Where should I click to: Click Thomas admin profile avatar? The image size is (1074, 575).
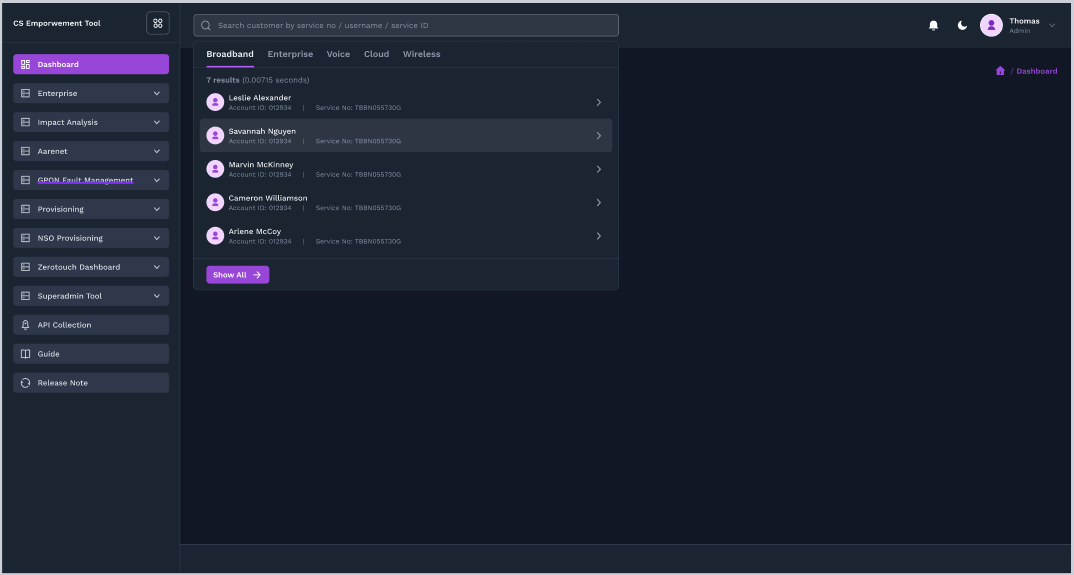[991, 25]
